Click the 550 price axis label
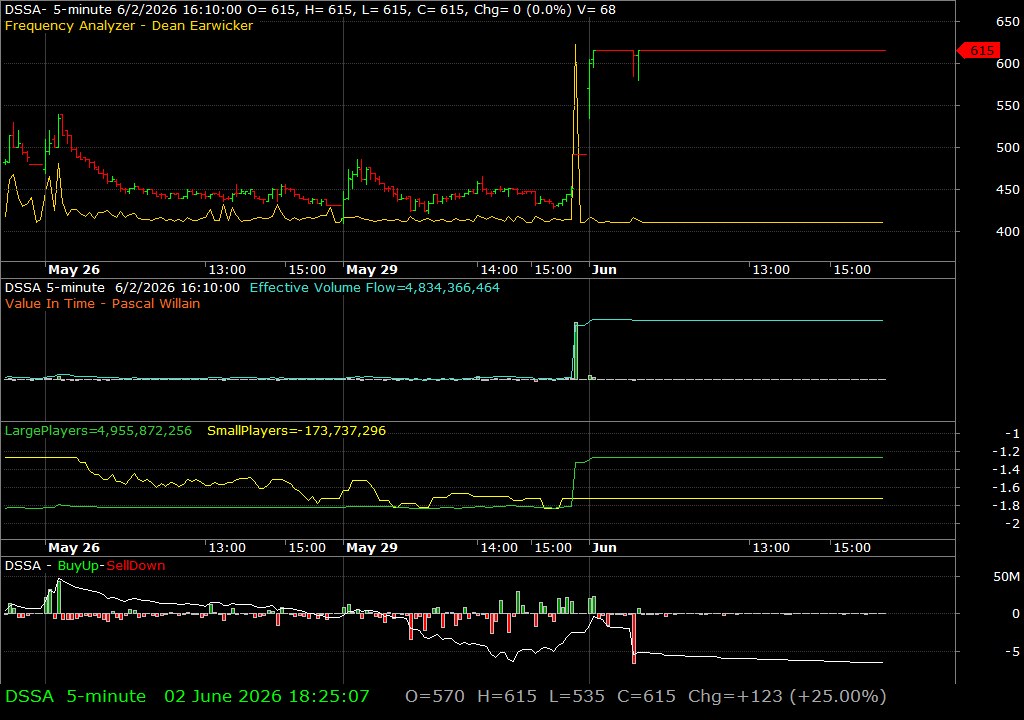 (1008, 105)
